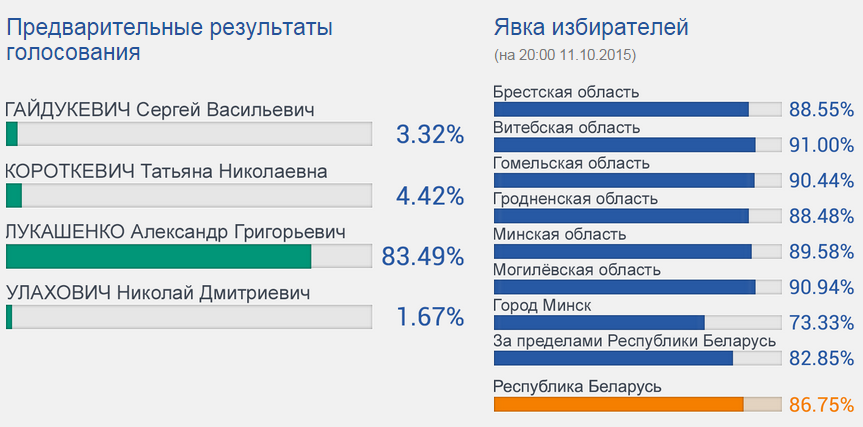Select the Минская область label
Viewport: 863px width, 427px height.
coord(560,234)
